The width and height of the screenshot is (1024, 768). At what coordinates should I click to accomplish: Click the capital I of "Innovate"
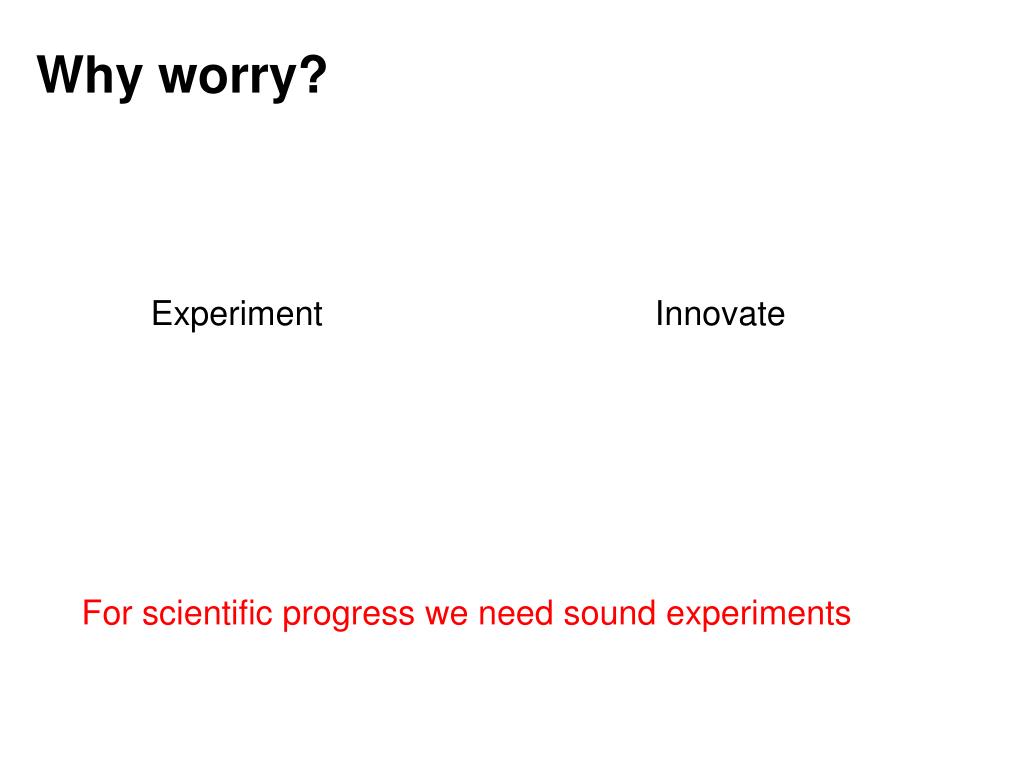click(660, 313)
